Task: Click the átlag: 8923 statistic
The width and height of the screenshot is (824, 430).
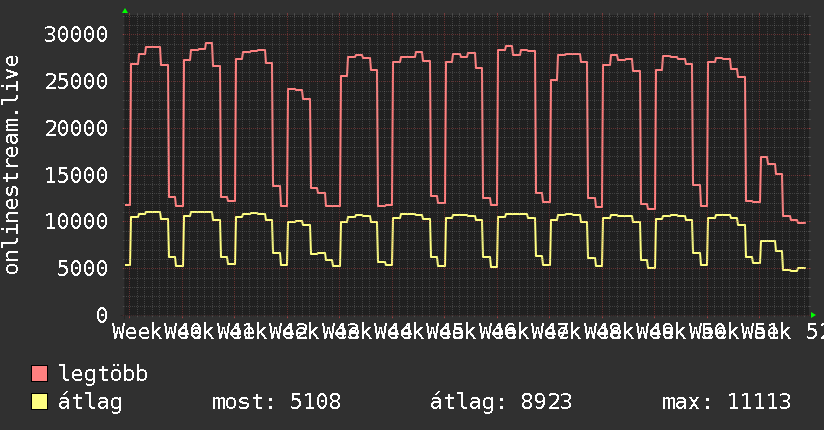Action: click(x=501, y=402)
